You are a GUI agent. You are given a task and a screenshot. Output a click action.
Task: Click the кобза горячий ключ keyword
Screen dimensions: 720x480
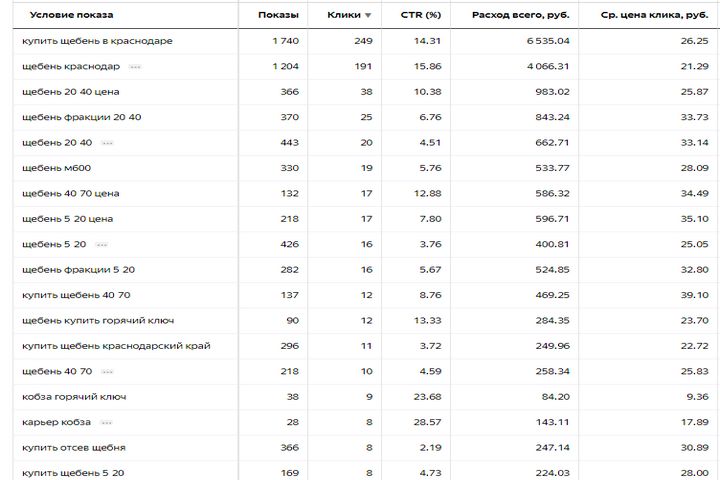(x=74, y=397)
